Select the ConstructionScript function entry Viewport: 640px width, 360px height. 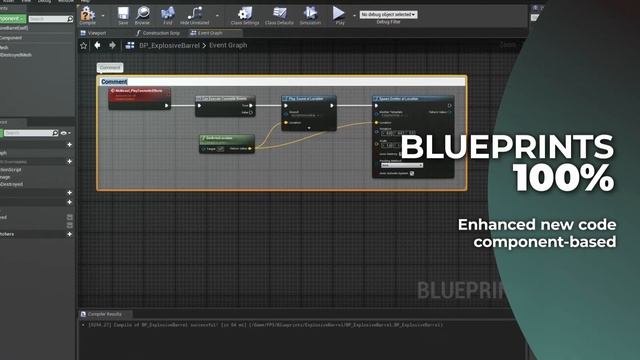pyautogui.click(x=11, y=169)
